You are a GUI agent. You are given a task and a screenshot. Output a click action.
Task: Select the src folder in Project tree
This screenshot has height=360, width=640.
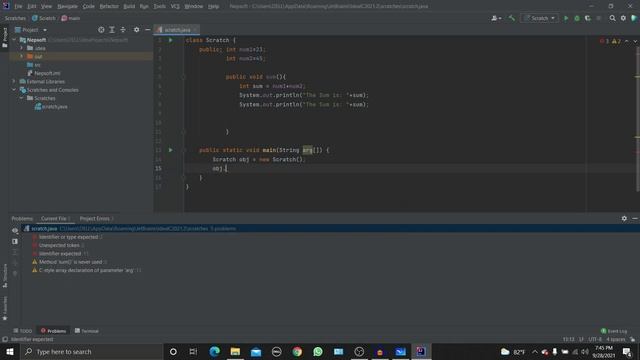point(34,65)
